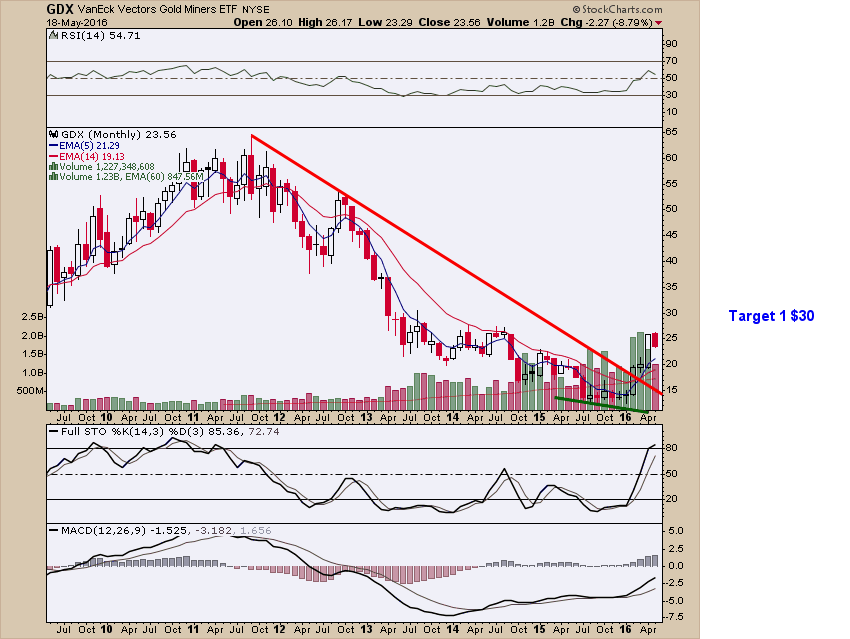Click the price axis label 15
Image resolution: width=850 pixels, height=639 pixels.
671,390
